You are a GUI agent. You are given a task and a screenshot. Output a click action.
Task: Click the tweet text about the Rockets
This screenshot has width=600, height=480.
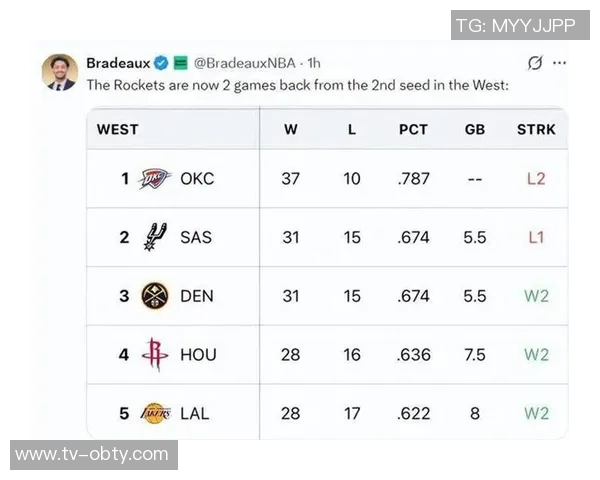pyautogui.click(x=298, y=85)
